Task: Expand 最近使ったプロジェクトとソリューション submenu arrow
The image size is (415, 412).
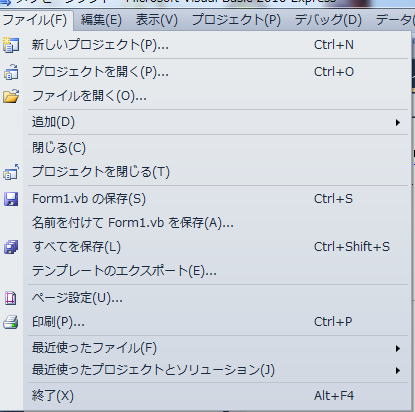Action: click(x=397, y=370)
